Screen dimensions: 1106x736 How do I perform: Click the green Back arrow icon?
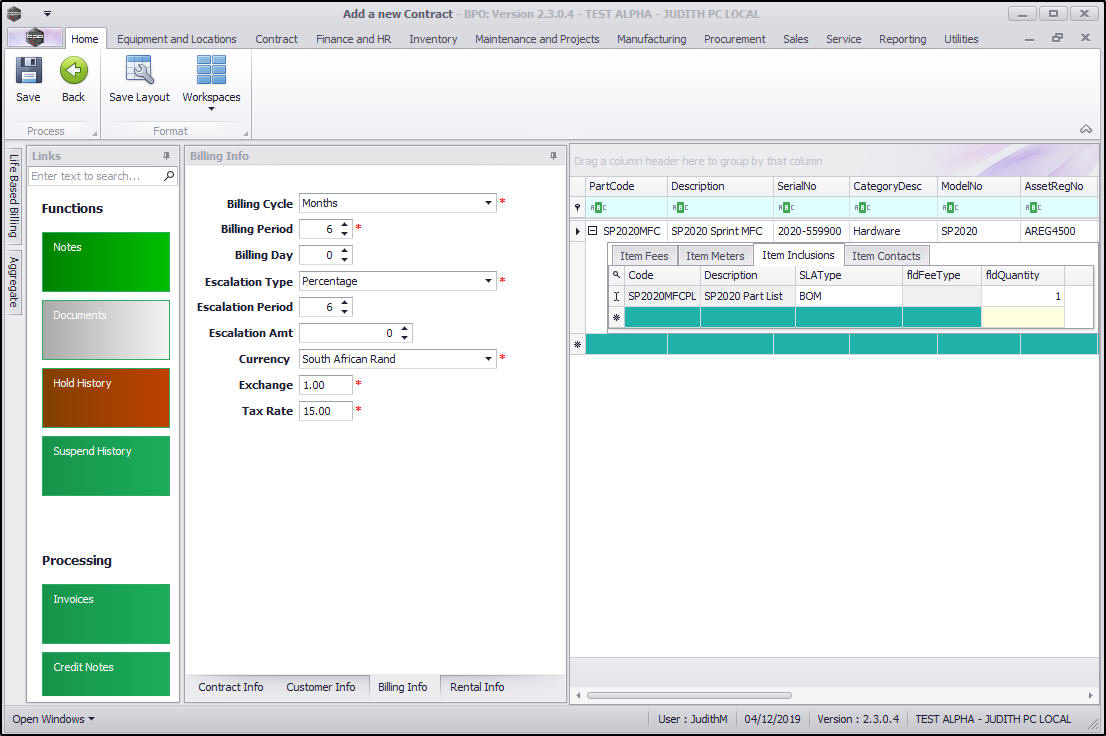(x=73, y=72)
